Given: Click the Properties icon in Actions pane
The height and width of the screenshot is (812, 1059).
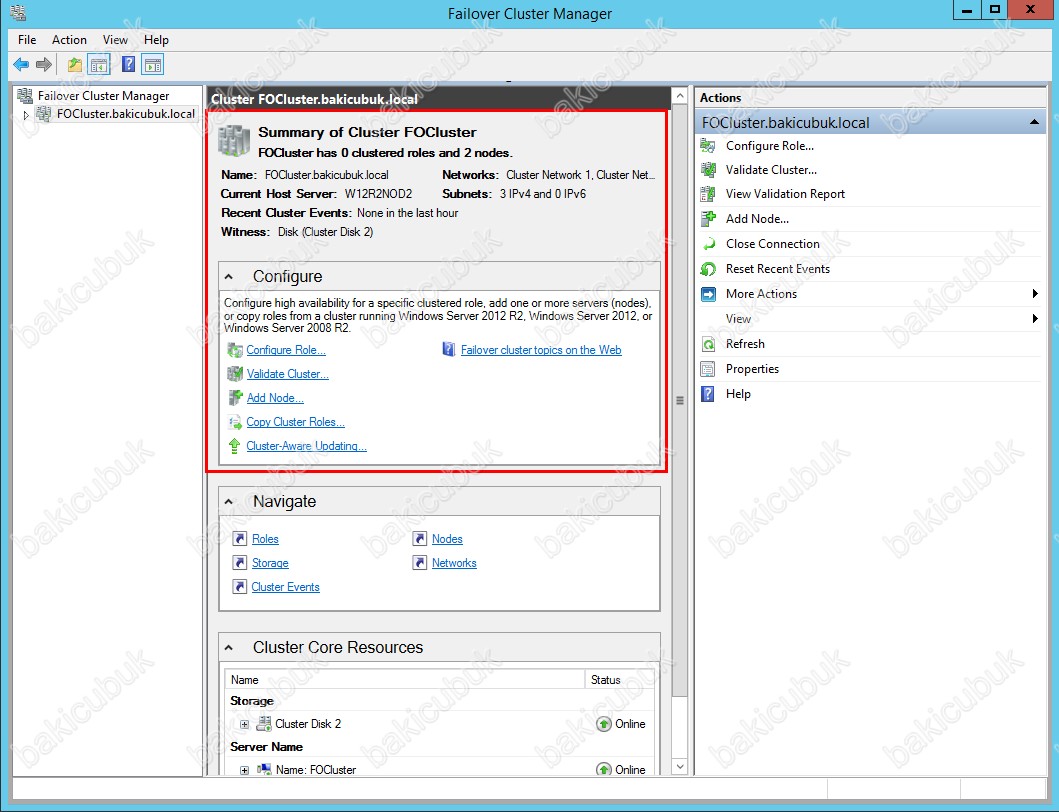Looking at the screenshot, I should point(708,369).
